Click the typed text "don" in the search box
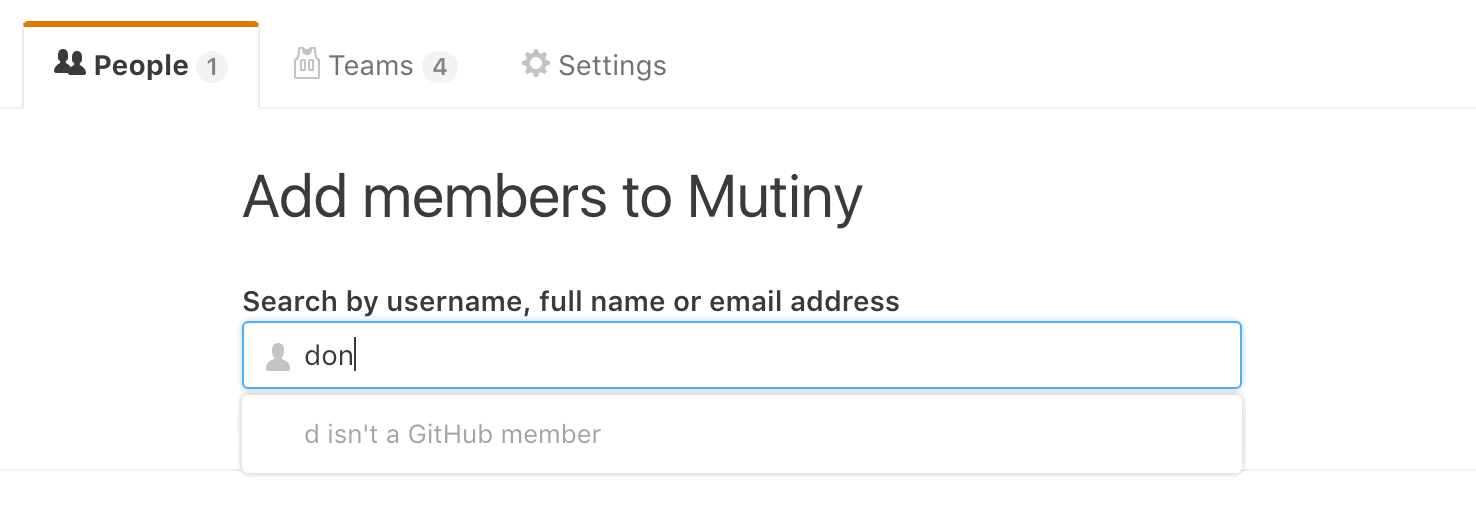1476x512 pixels. coord(328,356)
